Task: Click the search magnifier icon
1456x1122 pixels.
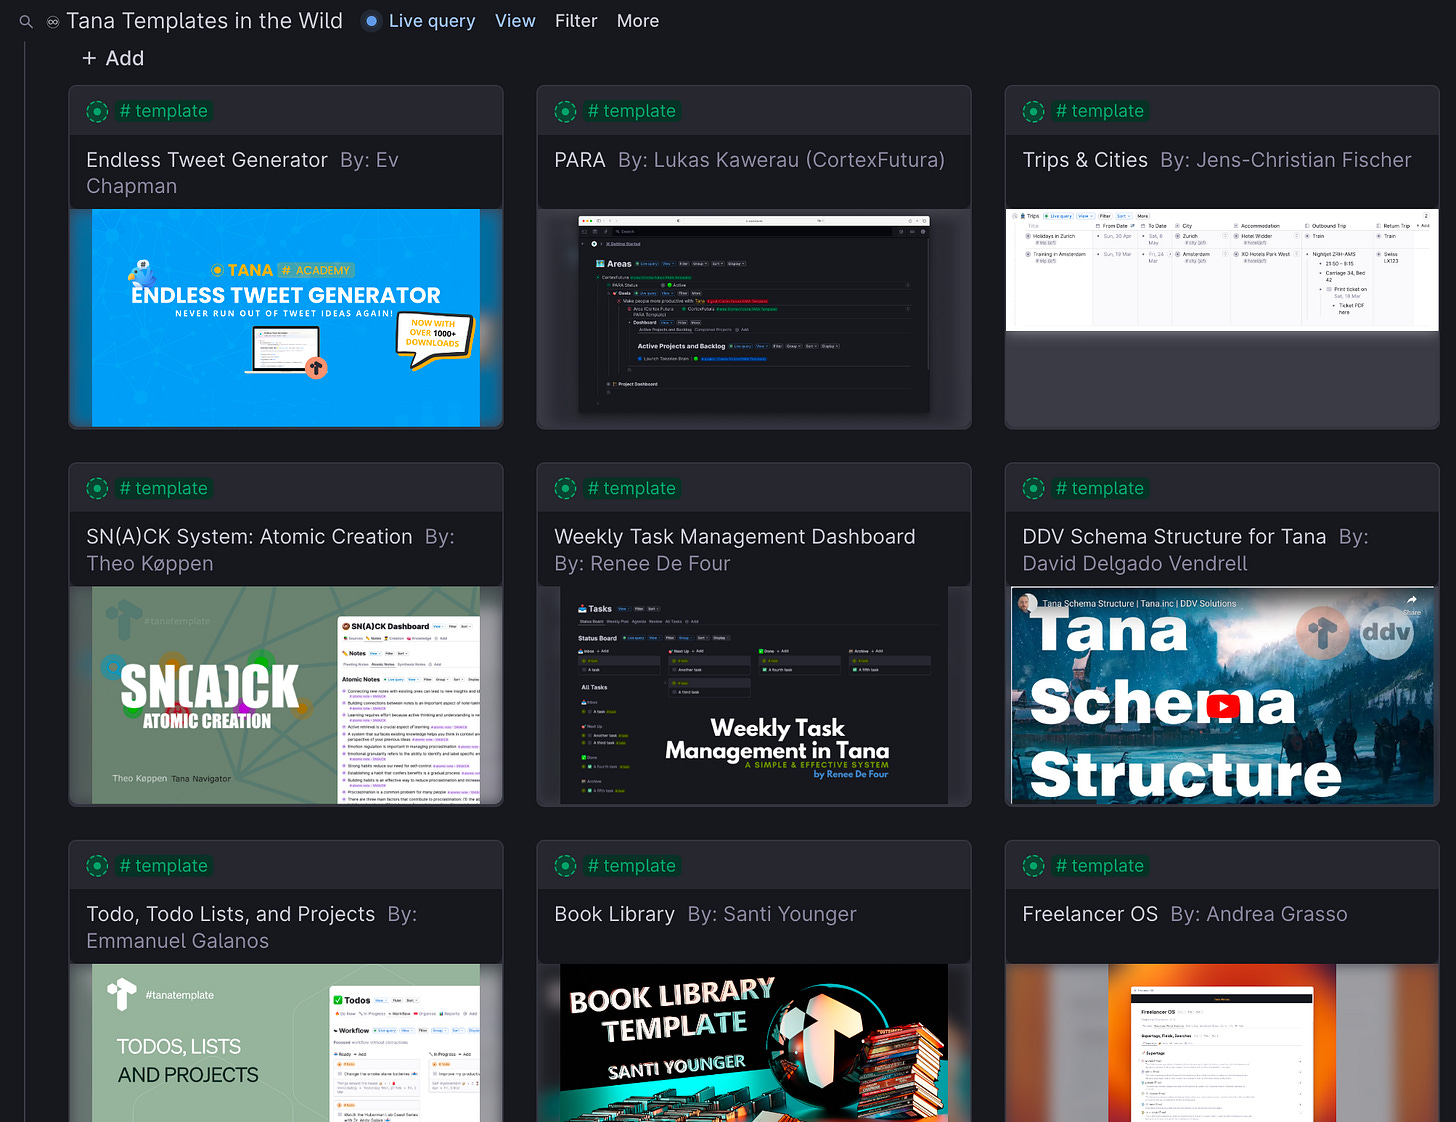Action: click(x=26, y=21)
